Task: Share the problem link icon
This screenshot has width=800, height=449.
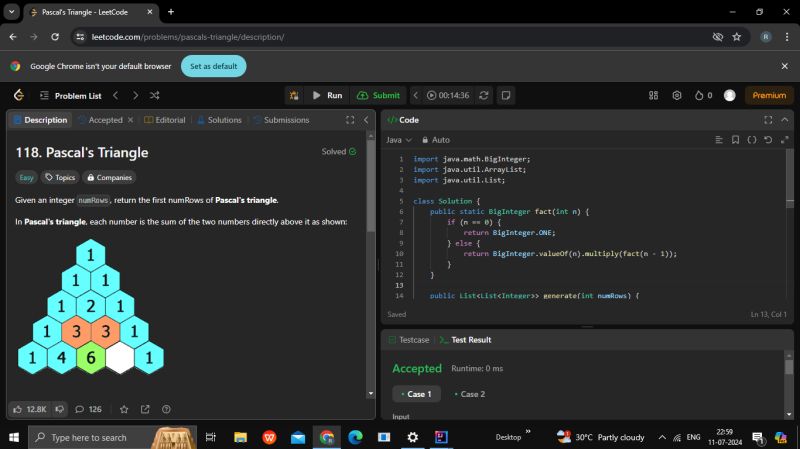Action: (x=145, y=409)
